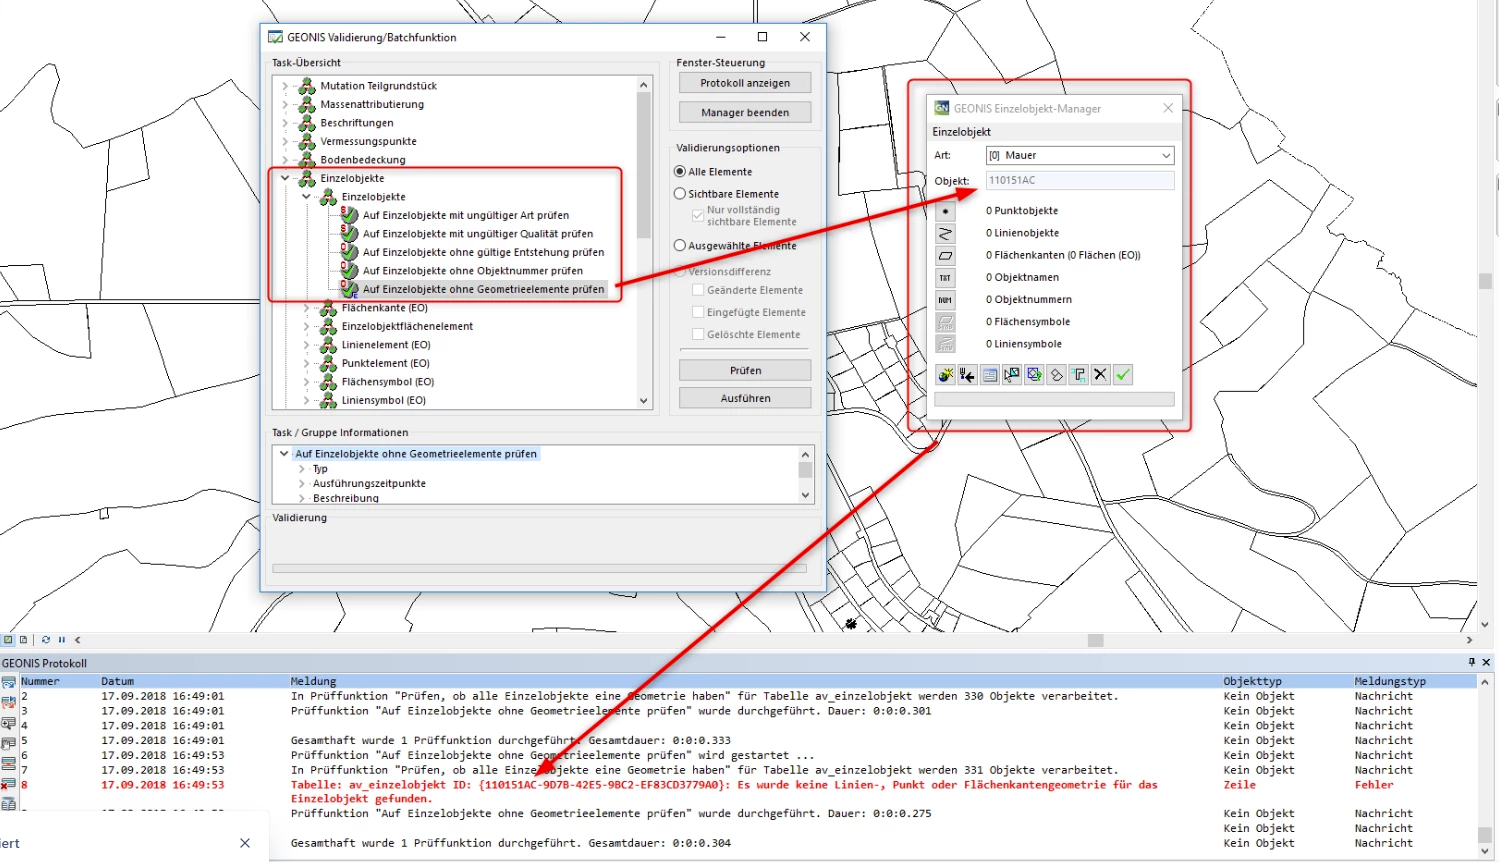1499x862 pixels.
Task: Click the Liniensymbole icon in Einzelobjekt-Manager
Action: click(x=945, y=344)
